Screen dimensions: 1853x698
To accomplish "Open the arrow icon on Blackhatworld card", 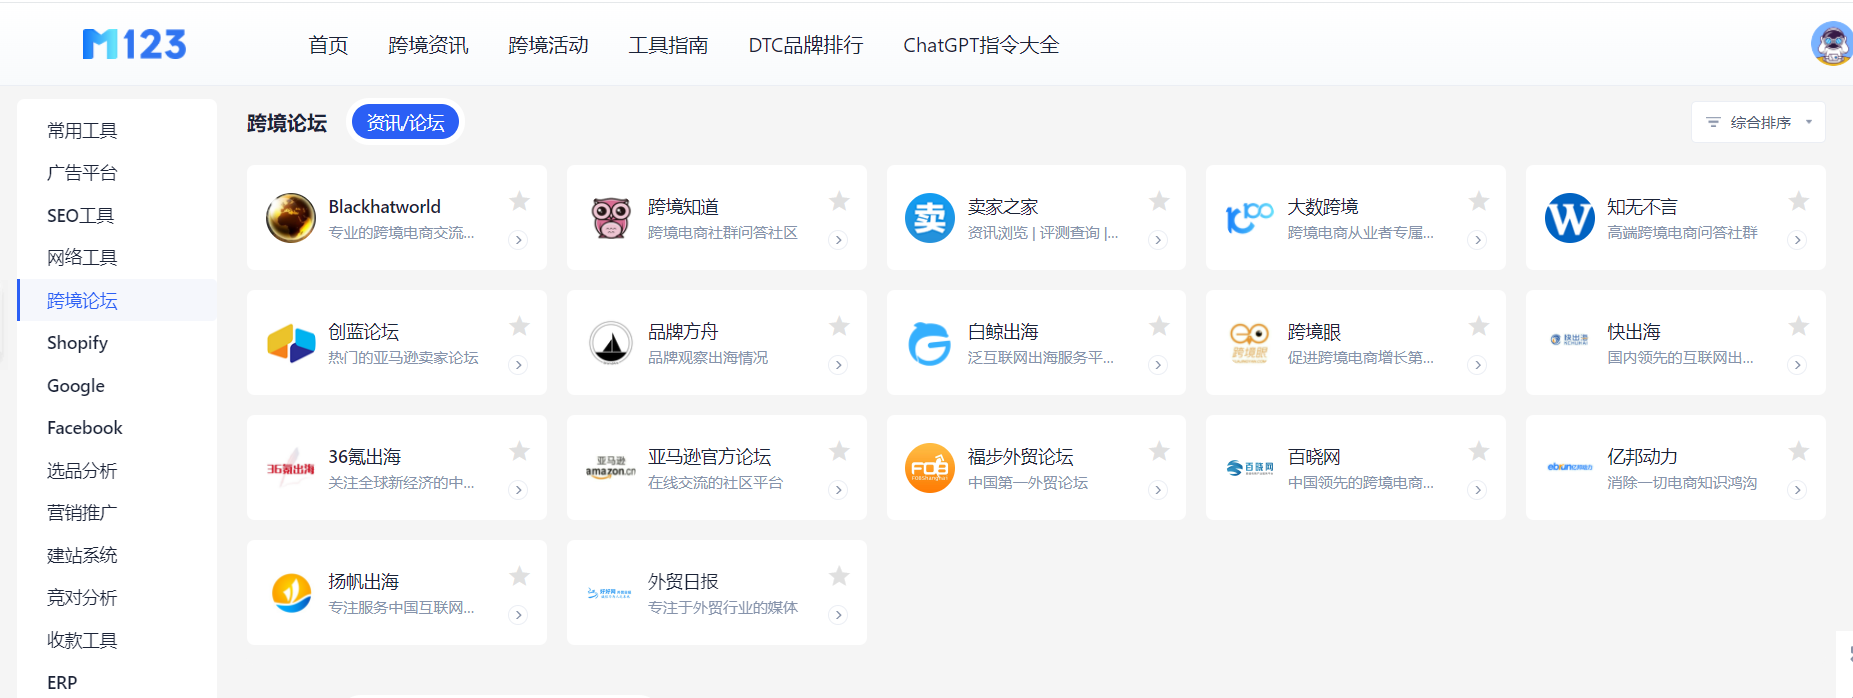I will click(518, 240).
